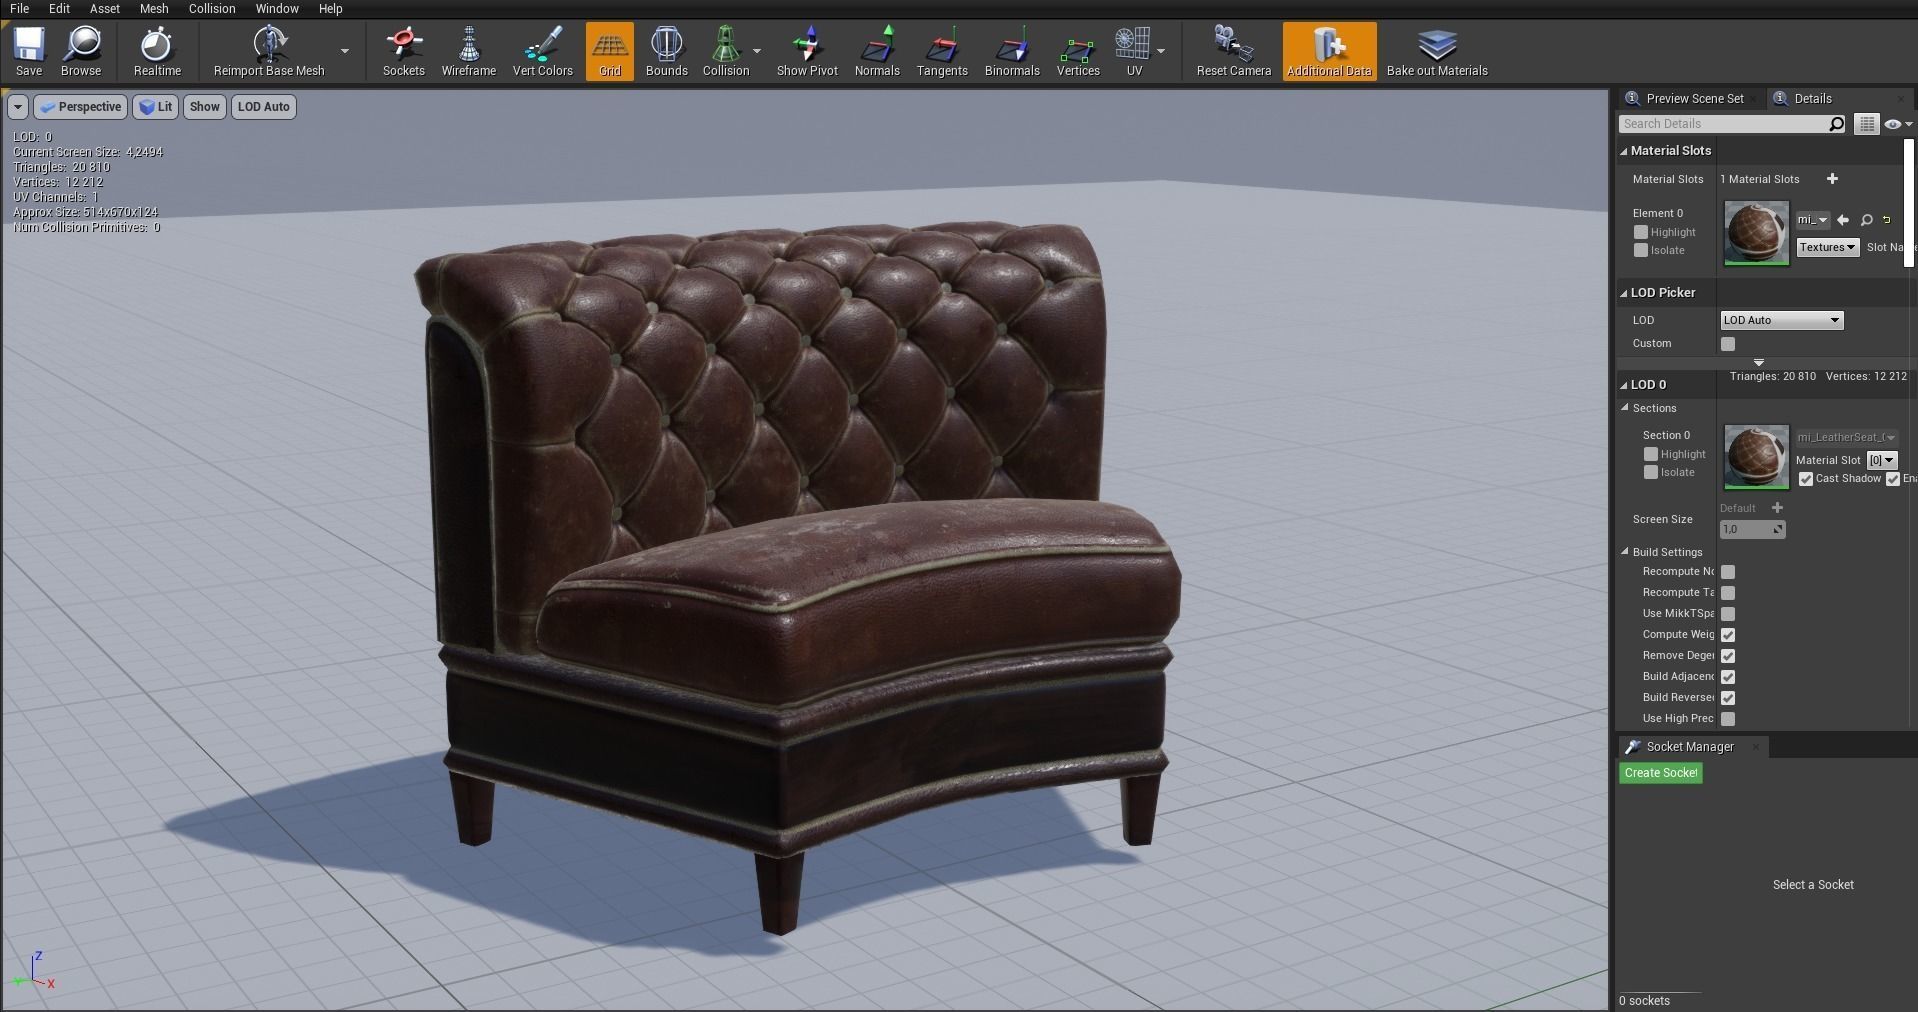Screen dimensions: 1918x1012
Task: Use selected asset arrow for Element 0
Action: click(x=1843, y=220)
